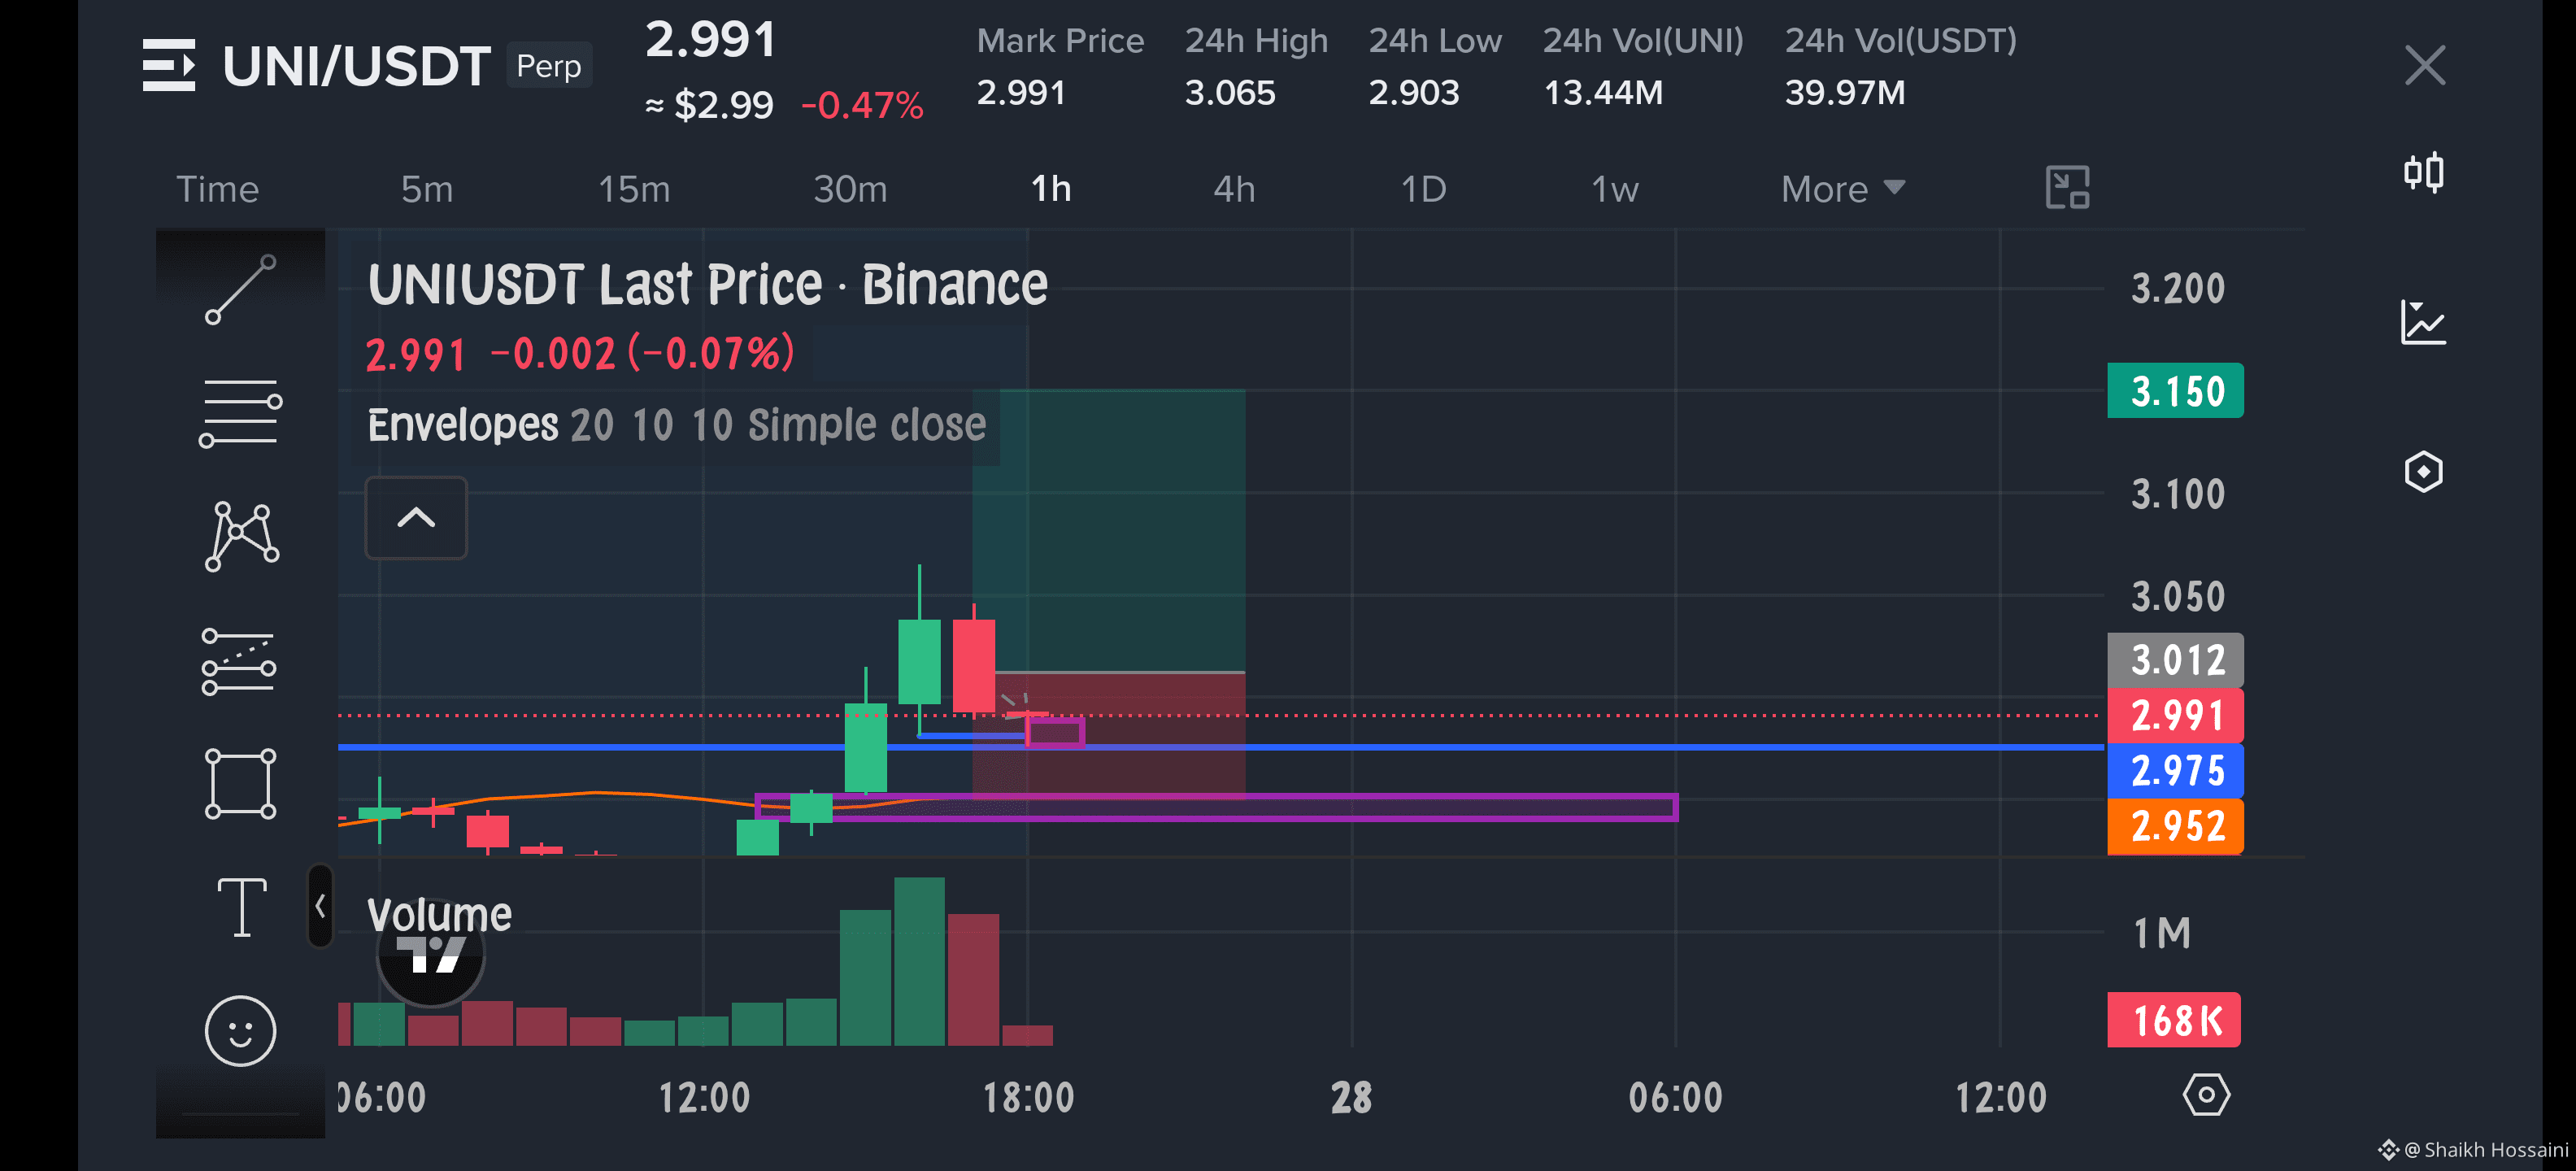
Task: Click the 3.200 price axis label
Action: (2177, 288)
